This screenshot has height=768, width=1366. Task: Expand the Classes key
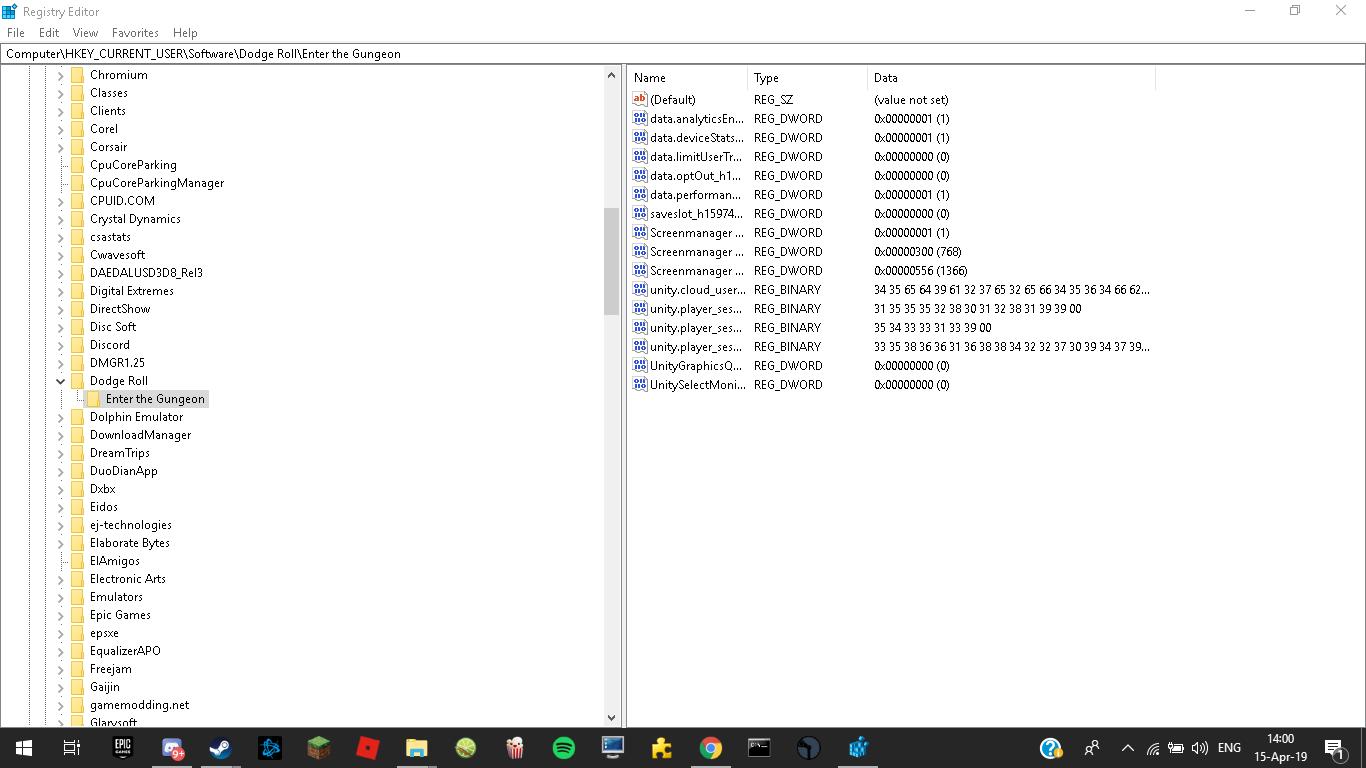[x=61, y=93]
